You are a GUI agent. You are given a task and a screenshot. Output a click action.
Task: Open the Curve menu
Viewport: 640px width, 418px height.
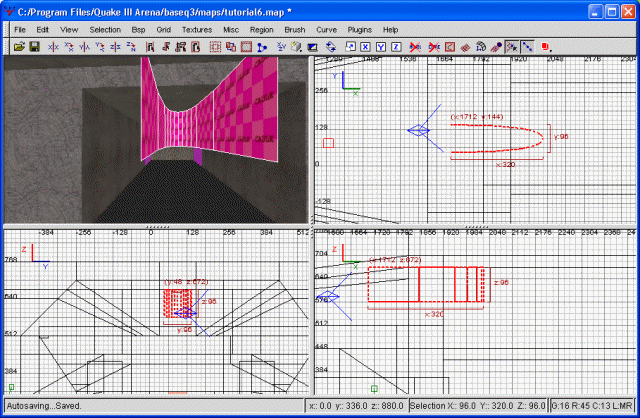[x=327, y=30]
